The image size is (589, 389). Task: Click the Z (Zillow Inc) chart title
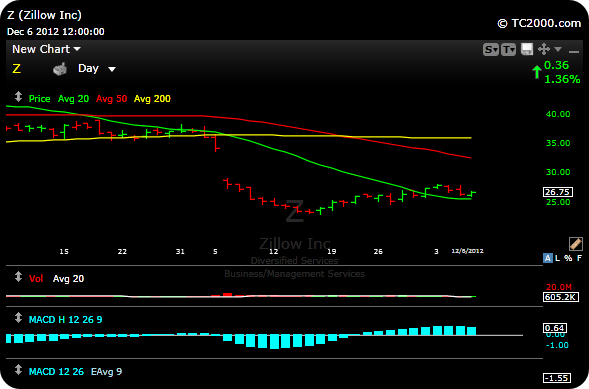click(x=44, y=15)
